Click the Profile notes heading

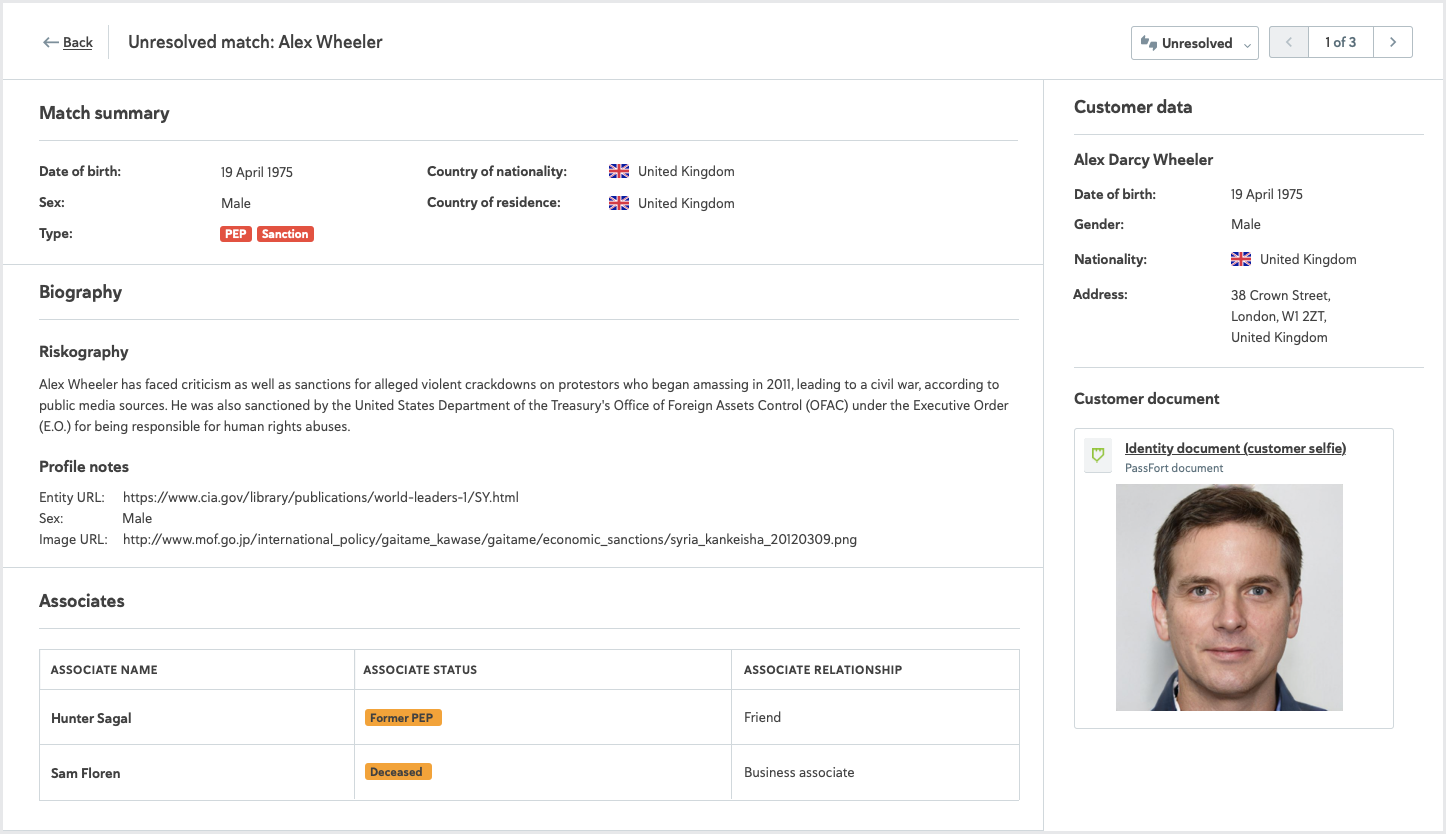(84, 467)
